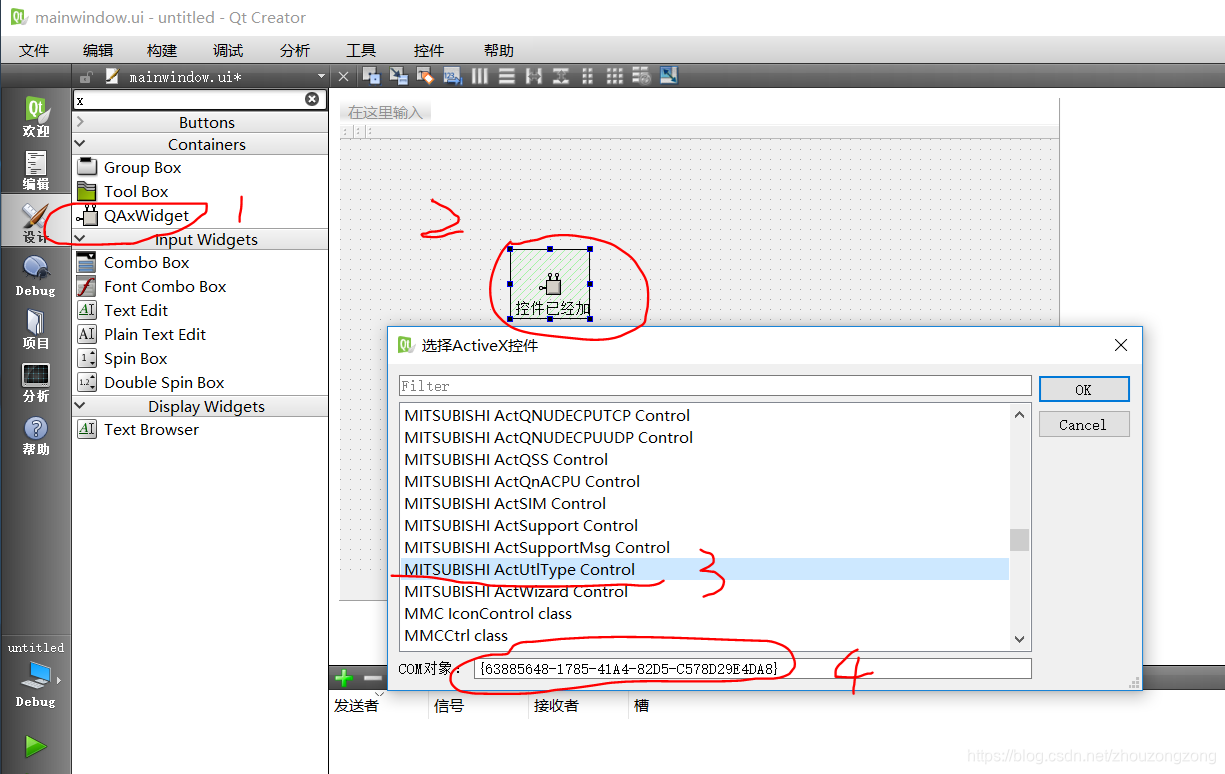Click Break Layout toolbar icon
1225x774 pixels.
(641, 76)
